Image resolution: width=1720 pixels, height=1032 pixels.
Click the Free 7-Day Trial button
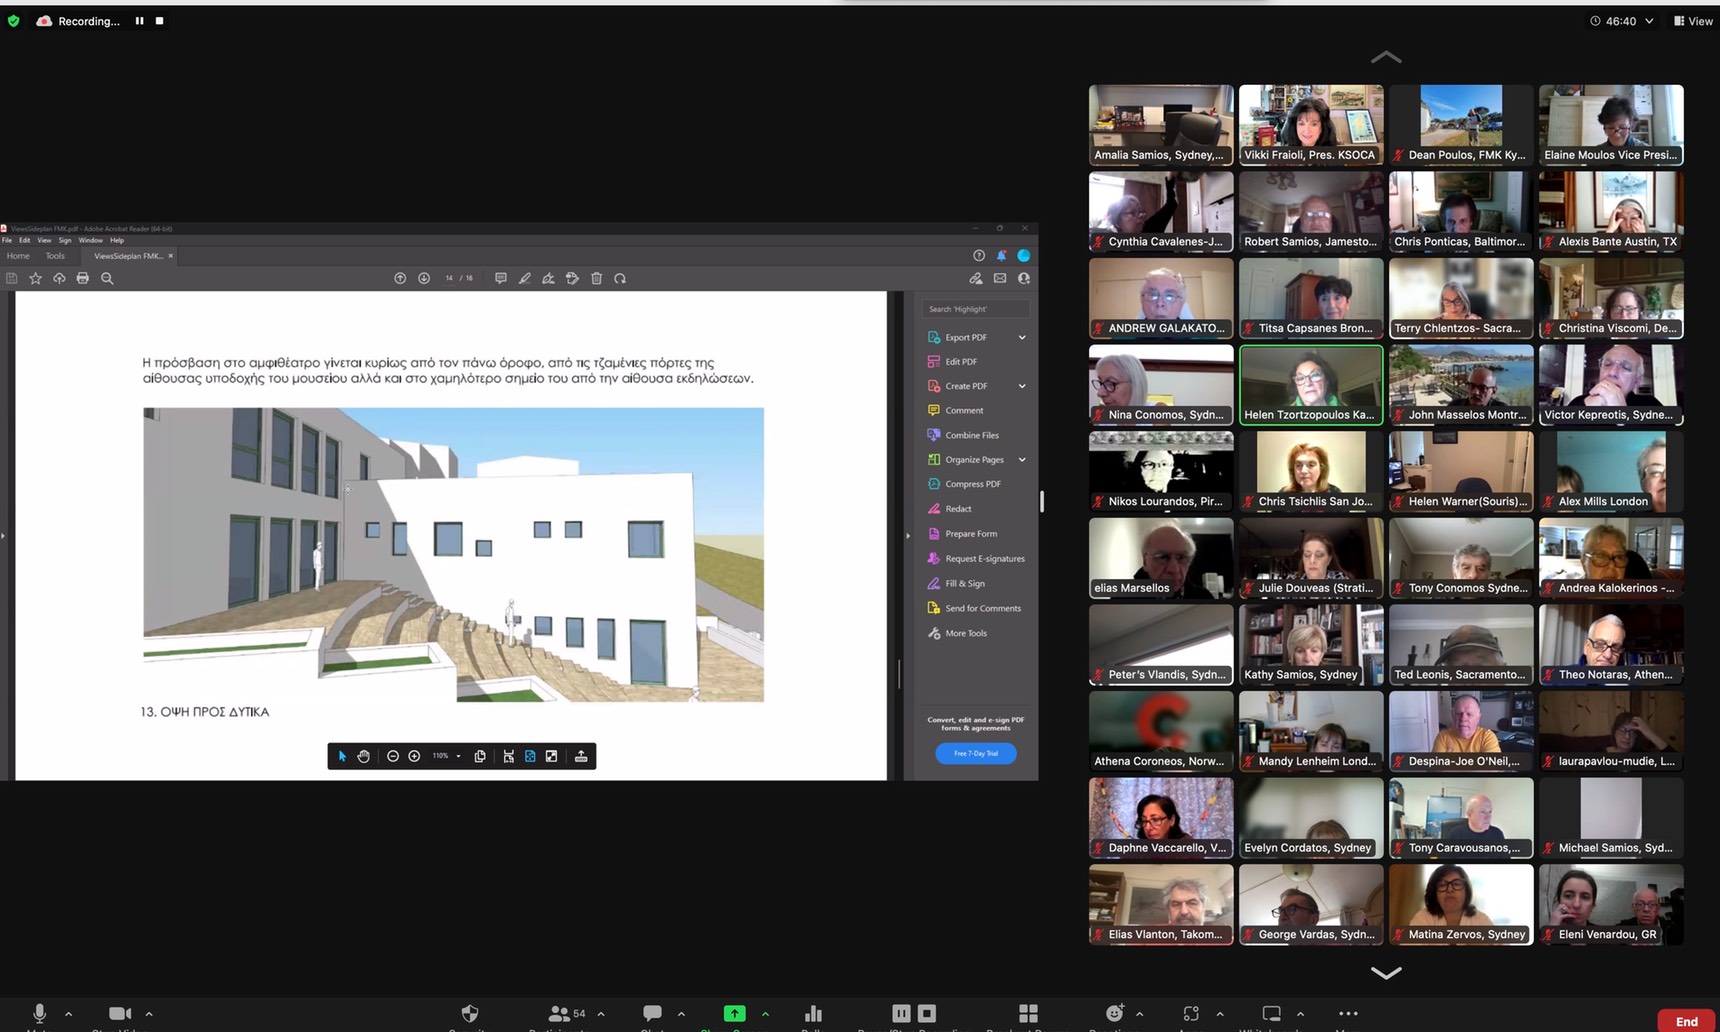pyautogui.click(x=976, y=753)
